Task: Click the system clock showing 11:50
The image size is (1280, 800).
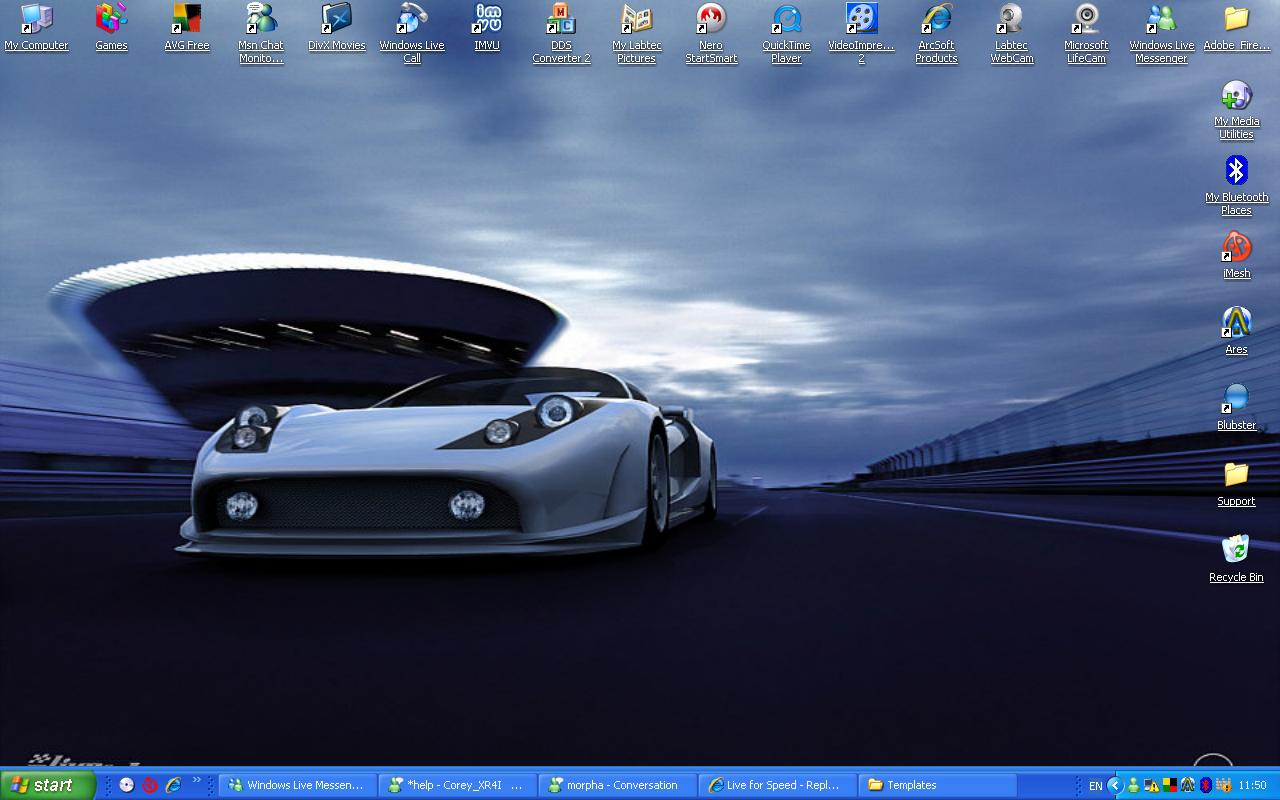Action: pyautogui.click(x=1252, y=786)
